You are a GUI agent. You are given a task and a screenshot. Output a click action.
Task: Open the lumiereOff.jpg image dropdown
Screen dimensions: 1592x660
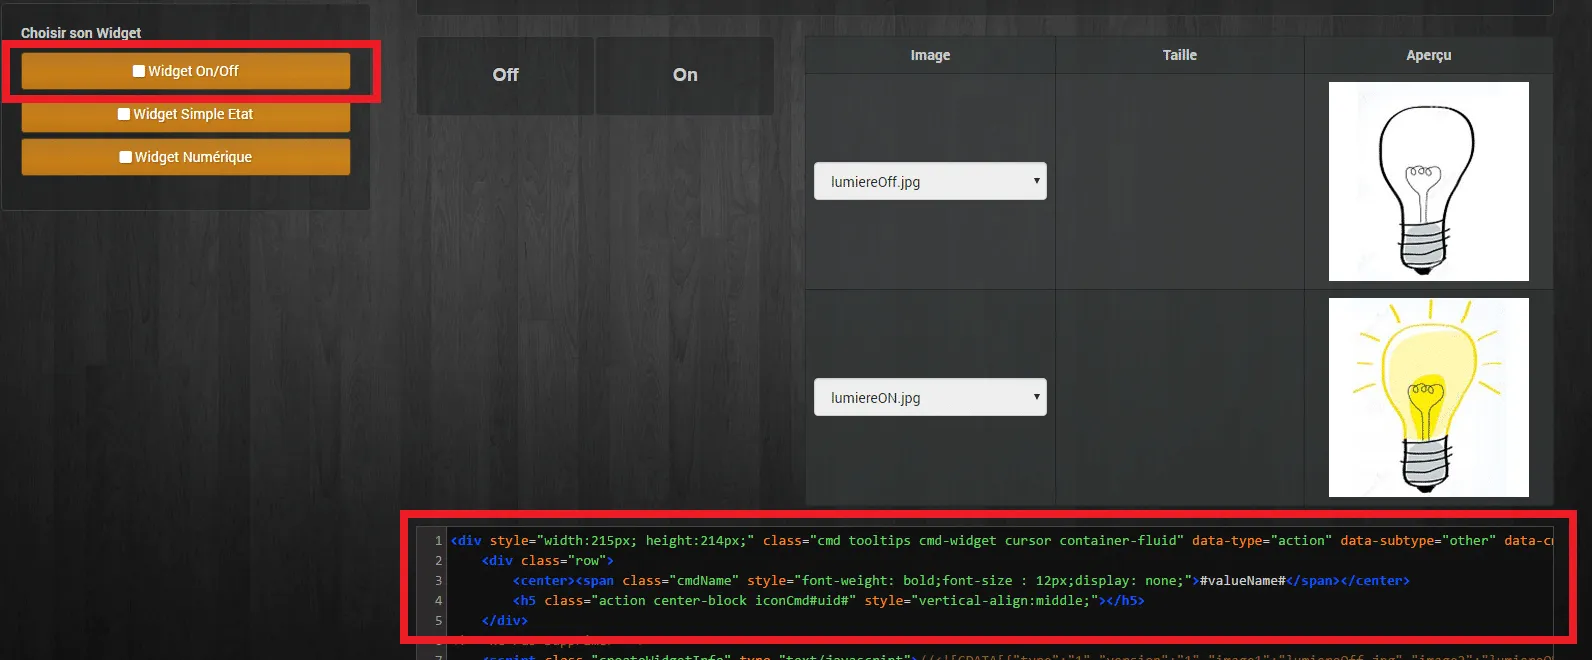click(x=930, y=181)
